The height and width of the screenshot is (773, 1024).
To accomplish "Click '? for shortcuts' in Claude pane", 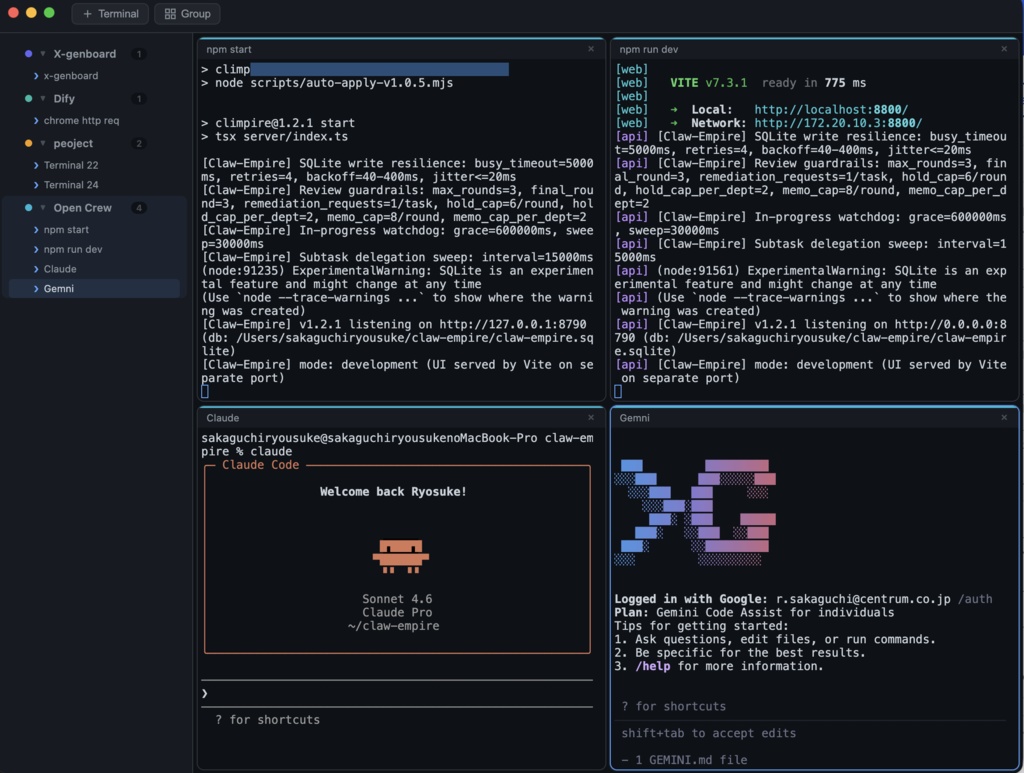I will pos(268,719).
